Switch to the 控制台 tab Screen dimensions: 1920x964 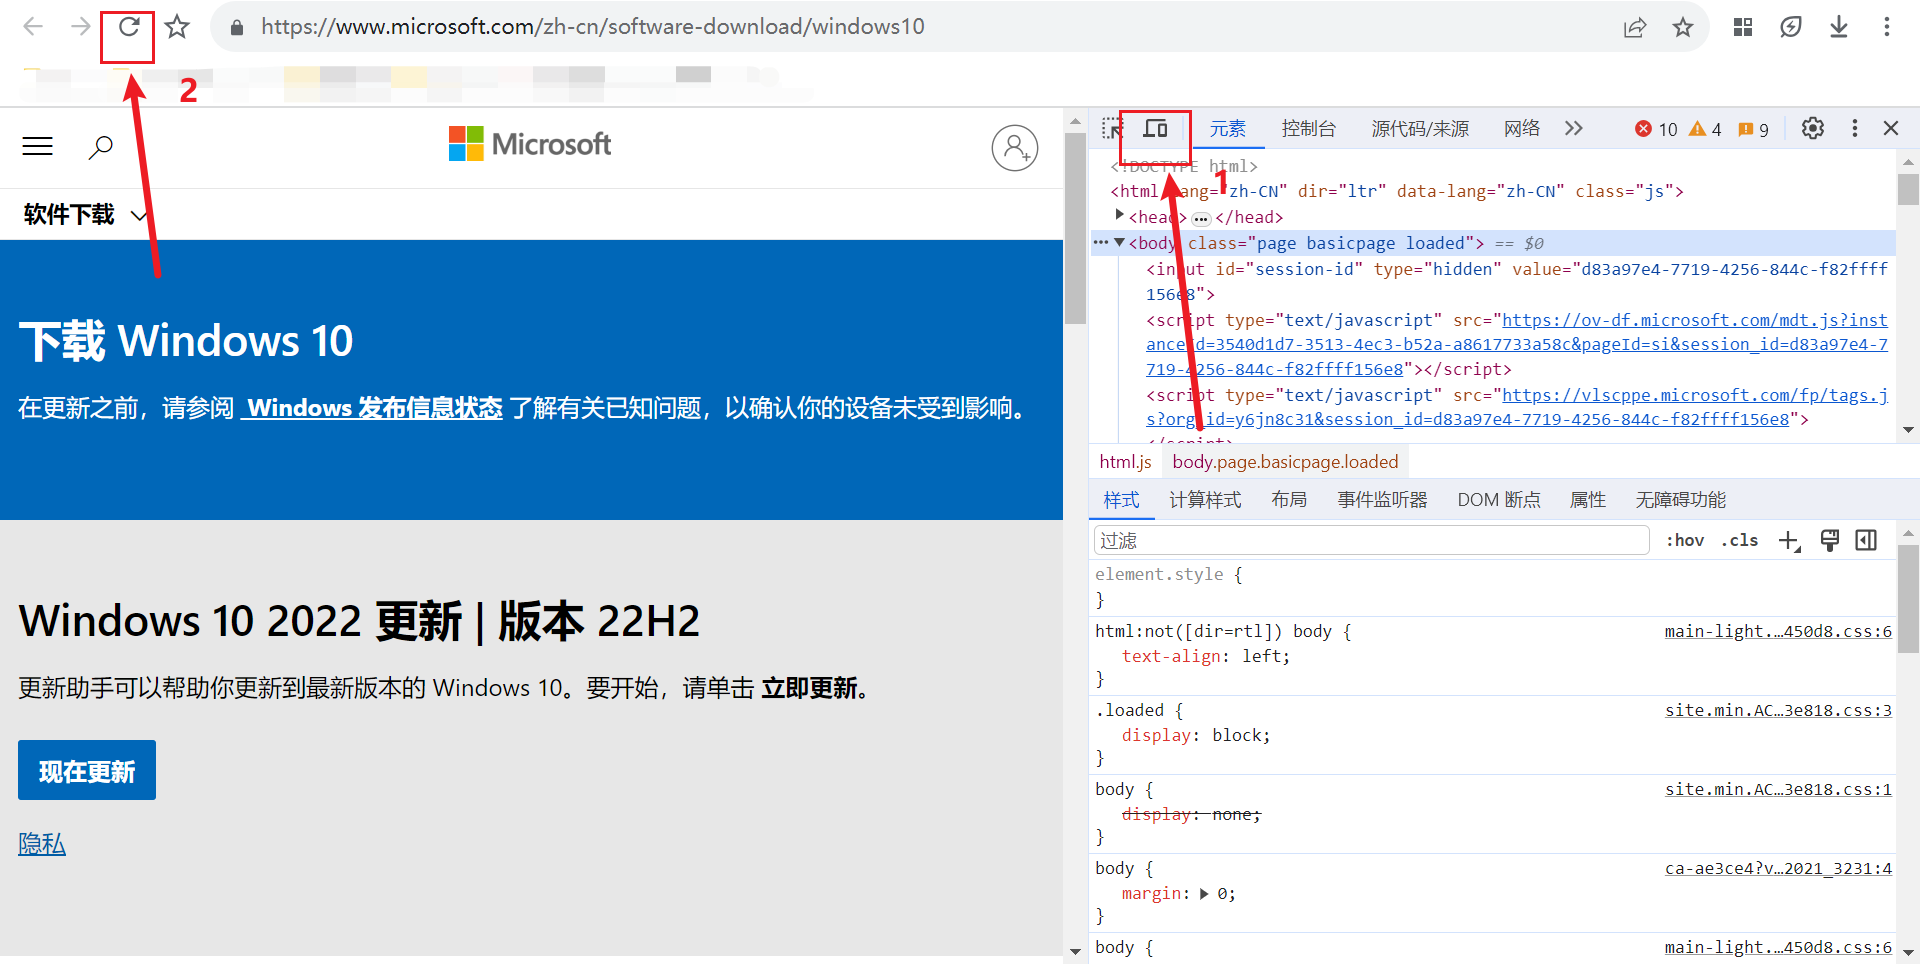1309,129
